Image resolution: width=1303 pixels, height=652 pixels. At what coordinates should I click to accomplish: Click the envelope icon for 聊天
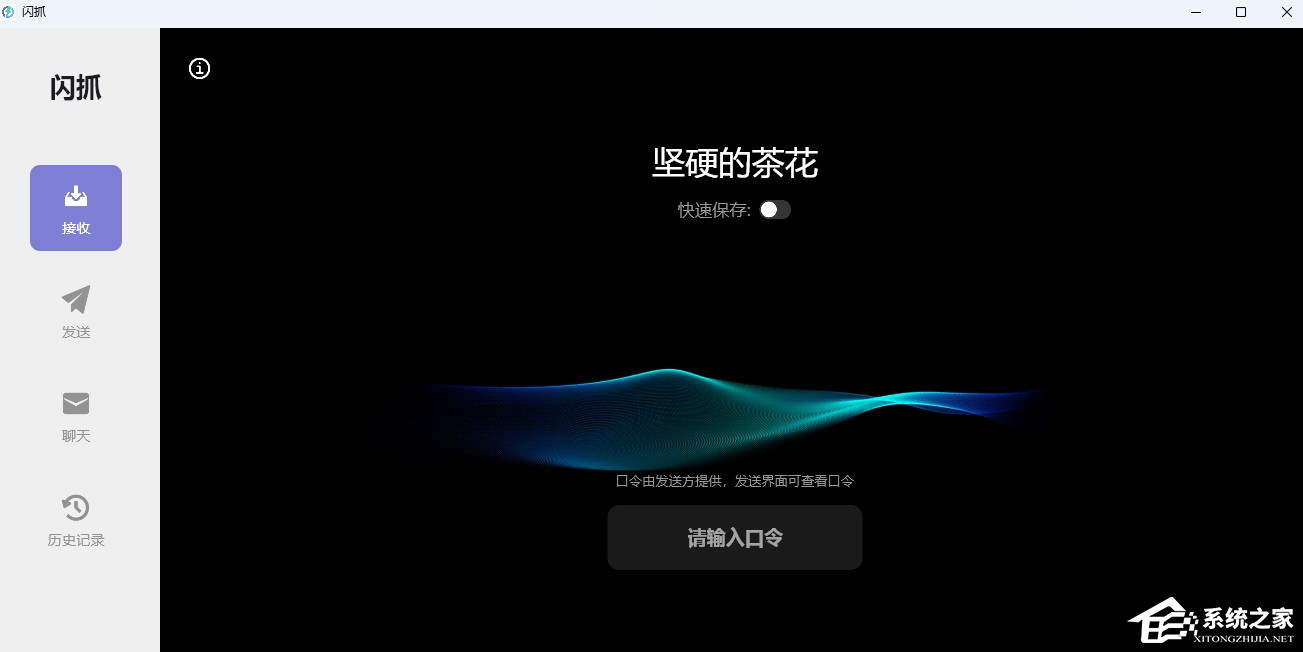(x=75, y=403)
